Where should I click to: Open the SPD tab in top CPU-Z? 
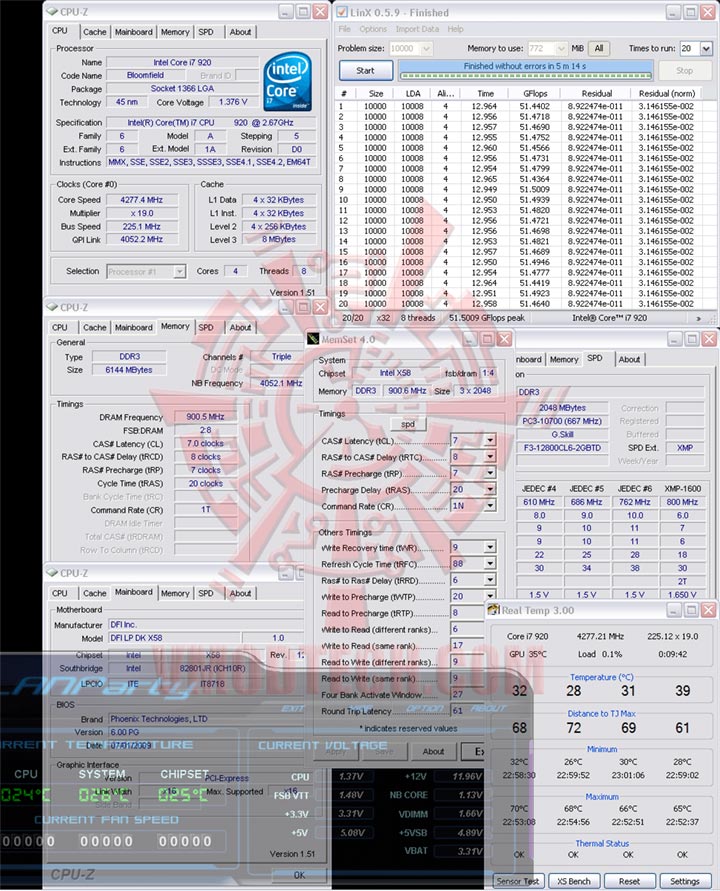(x=206, y=32)
